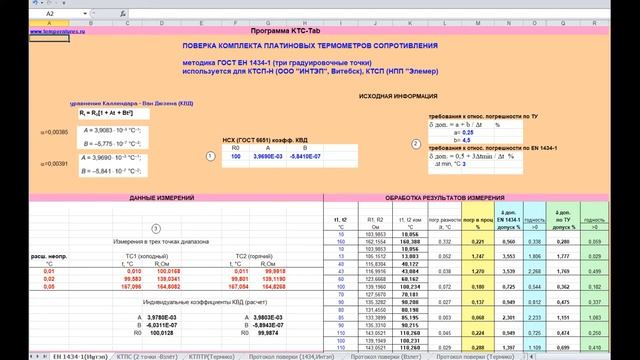
Task: Select column M header
Action: [x=478, y=23]
